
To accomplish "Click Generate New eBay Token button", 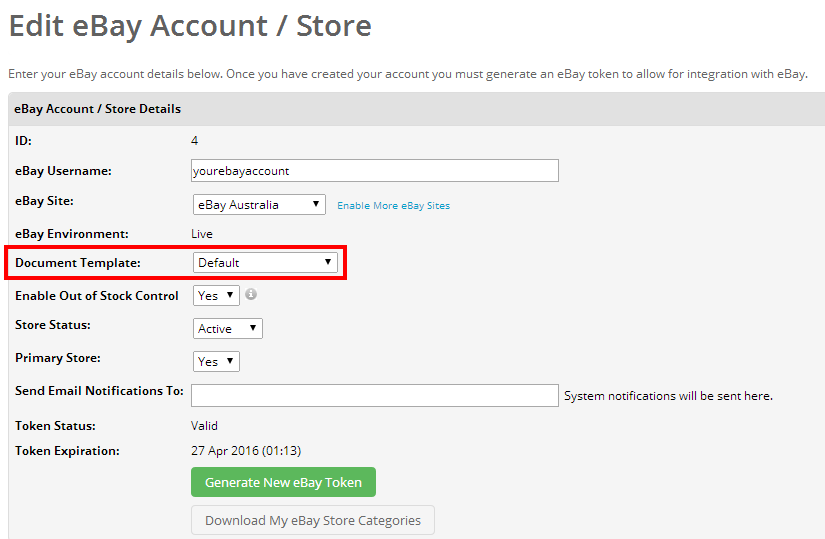I will click(284, 482).
